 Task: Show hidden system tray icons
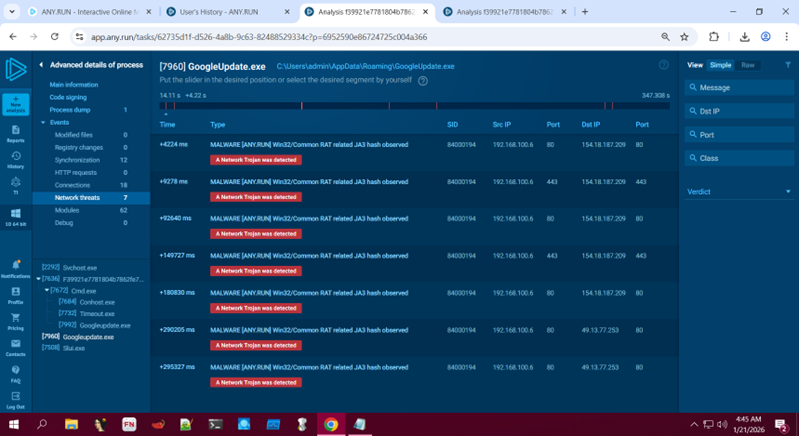pos(694,424)
